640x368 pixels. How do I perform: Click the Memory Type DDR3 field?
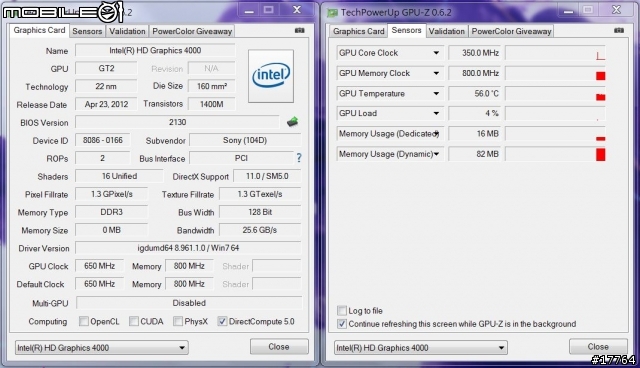(111, 212)
